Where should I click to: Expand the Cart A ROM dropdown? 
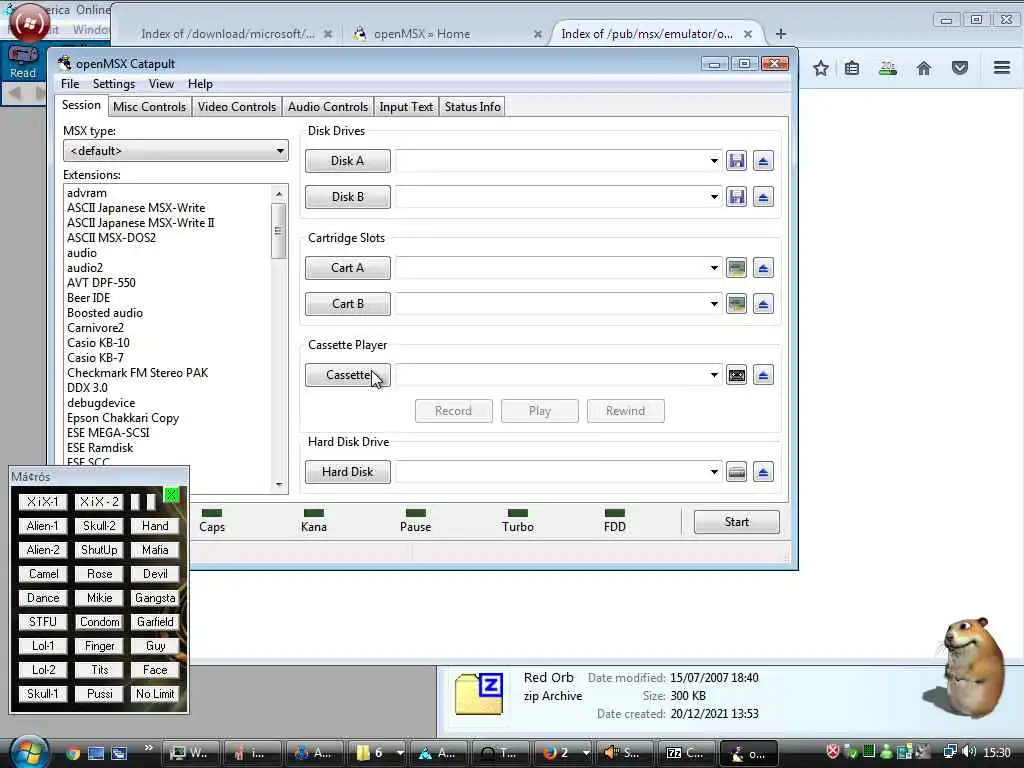714,268
